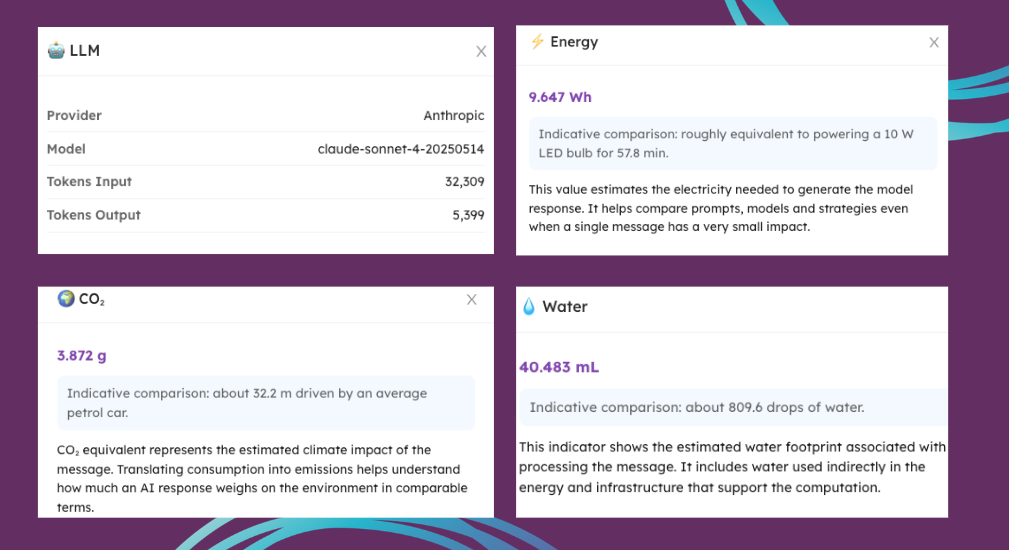Click the Tokens Input value 32,309
The height and width of the screenshot is (550, 1009).
point(464,182)
